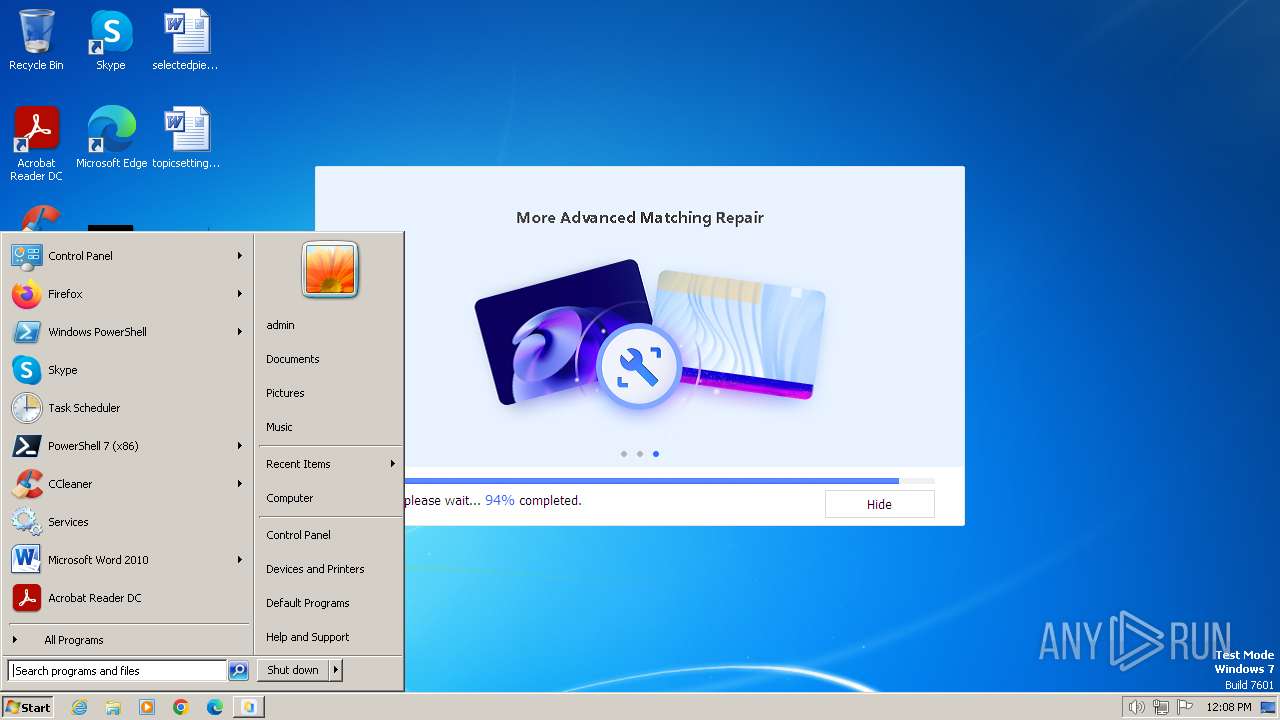
Task: Select the first slide indicator dot
Action: click(x=624, y=454)
